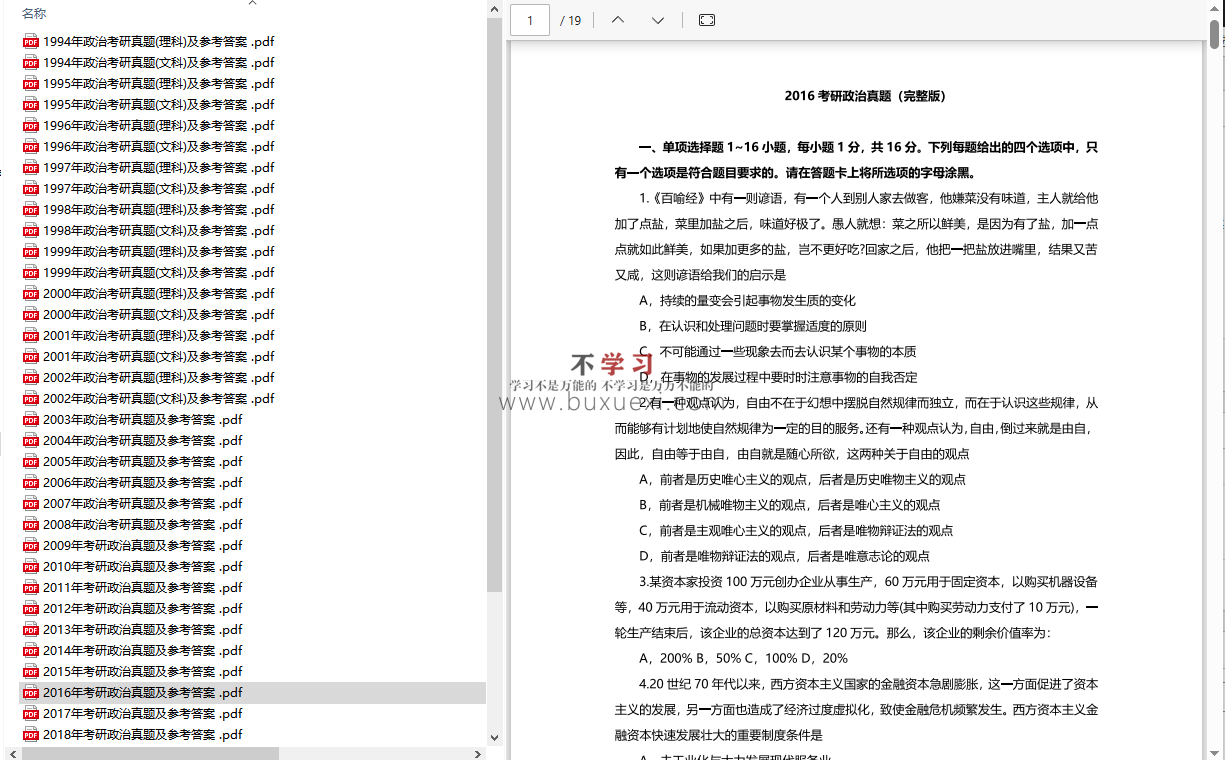The height and width of the screenshot is (760, 1225).
Task: Click PDF icon of 2016年考研政治真题 file
Action: [30, 693]
